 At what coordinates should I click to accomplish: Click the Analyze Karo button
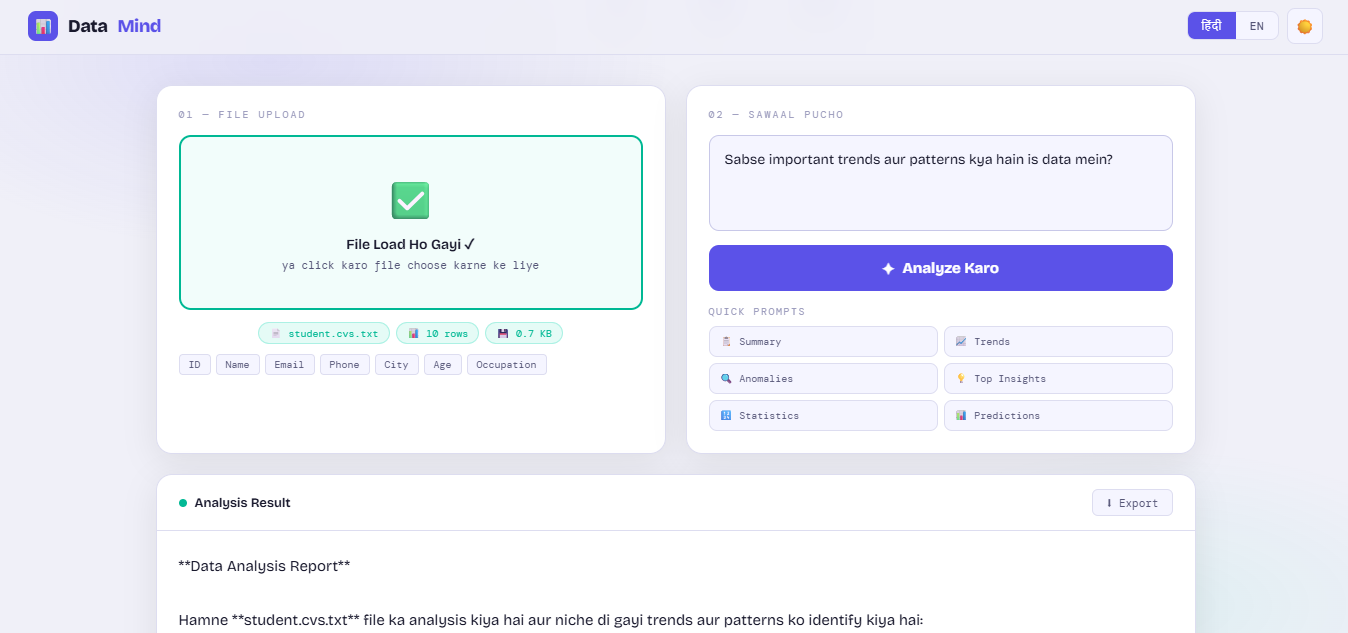point(940,268)
